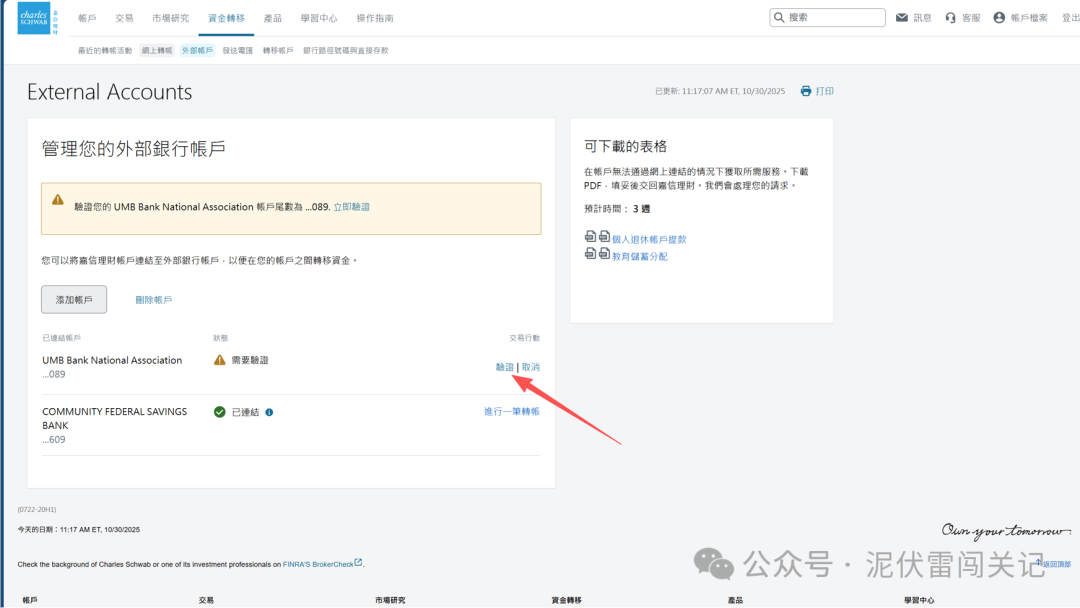Screen dimensions: 1080x608
Task: Open the 學習中心 menu
Action: click(318, 17)
